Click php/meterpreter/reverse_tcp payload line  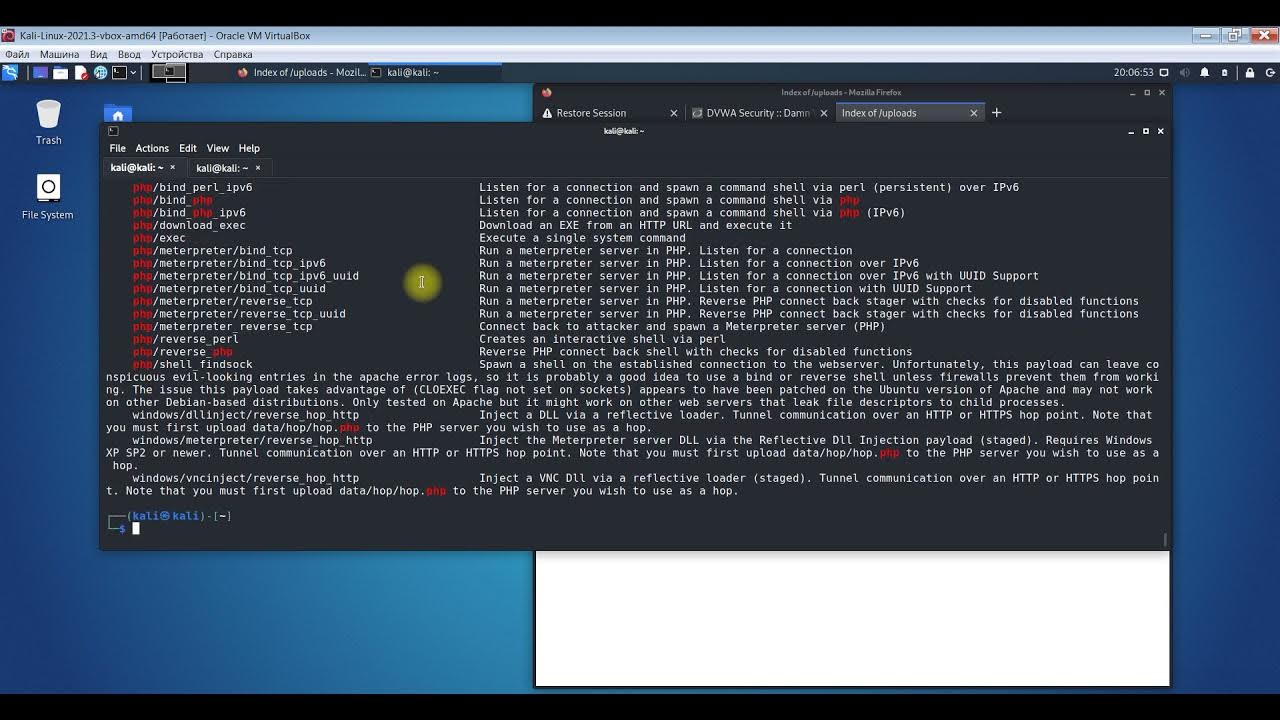(636, 301)
